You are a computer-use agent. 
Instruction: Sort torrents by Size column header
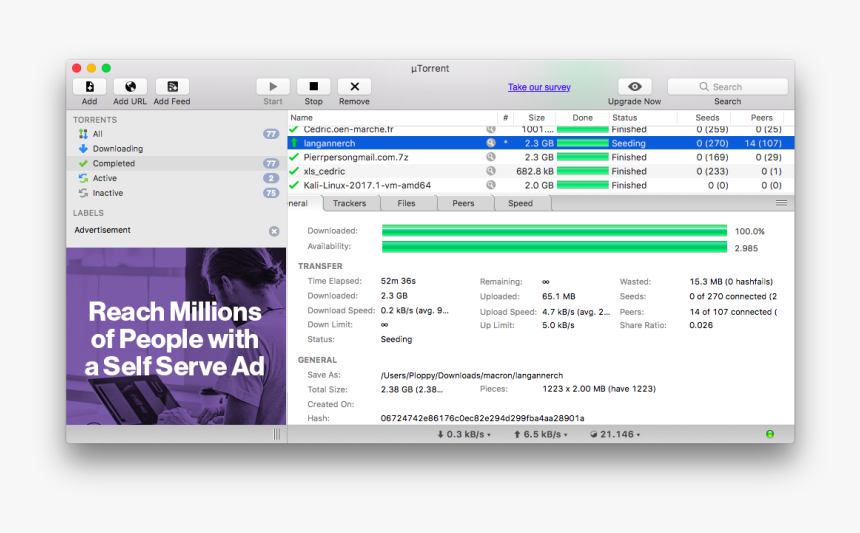(x=536, y=118)
